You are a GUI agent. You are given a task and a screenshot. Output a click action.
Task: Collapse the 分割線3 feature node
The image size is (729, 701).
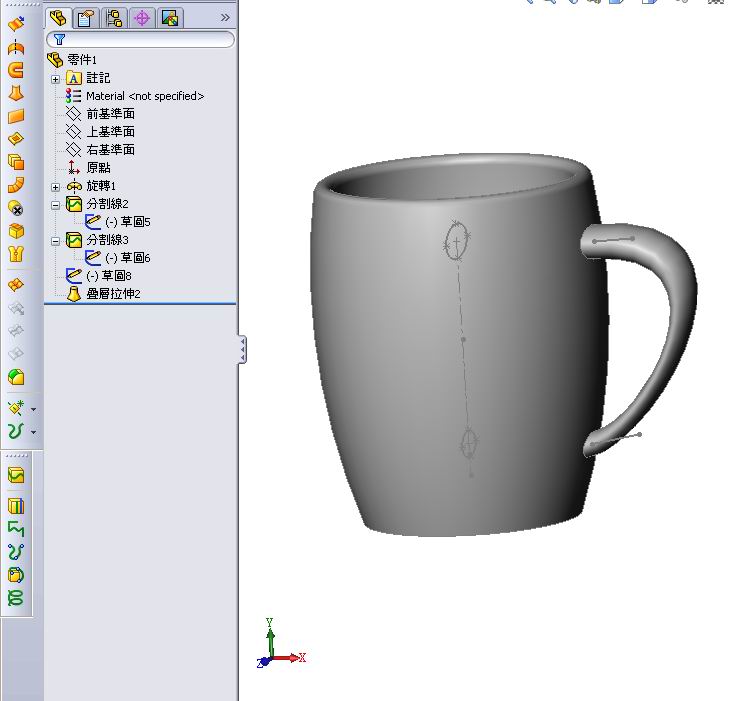pyautogui.click(x=55, y=241)
